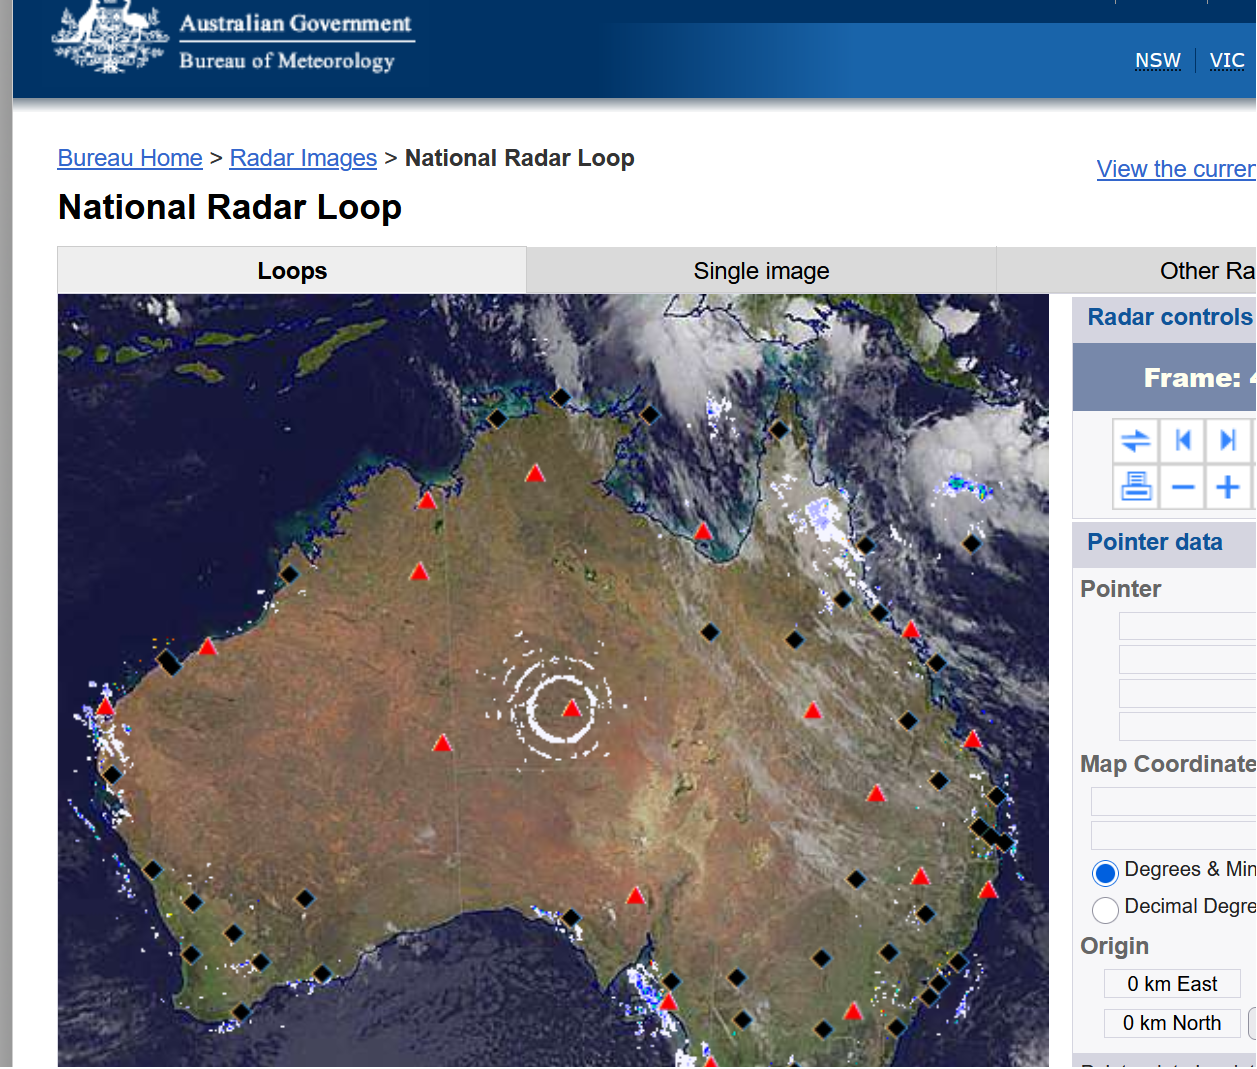Viewport: 1257px width, 1069px height.
Task: Select the Decimal Degrees radio button
Action: pos(1105,910)
